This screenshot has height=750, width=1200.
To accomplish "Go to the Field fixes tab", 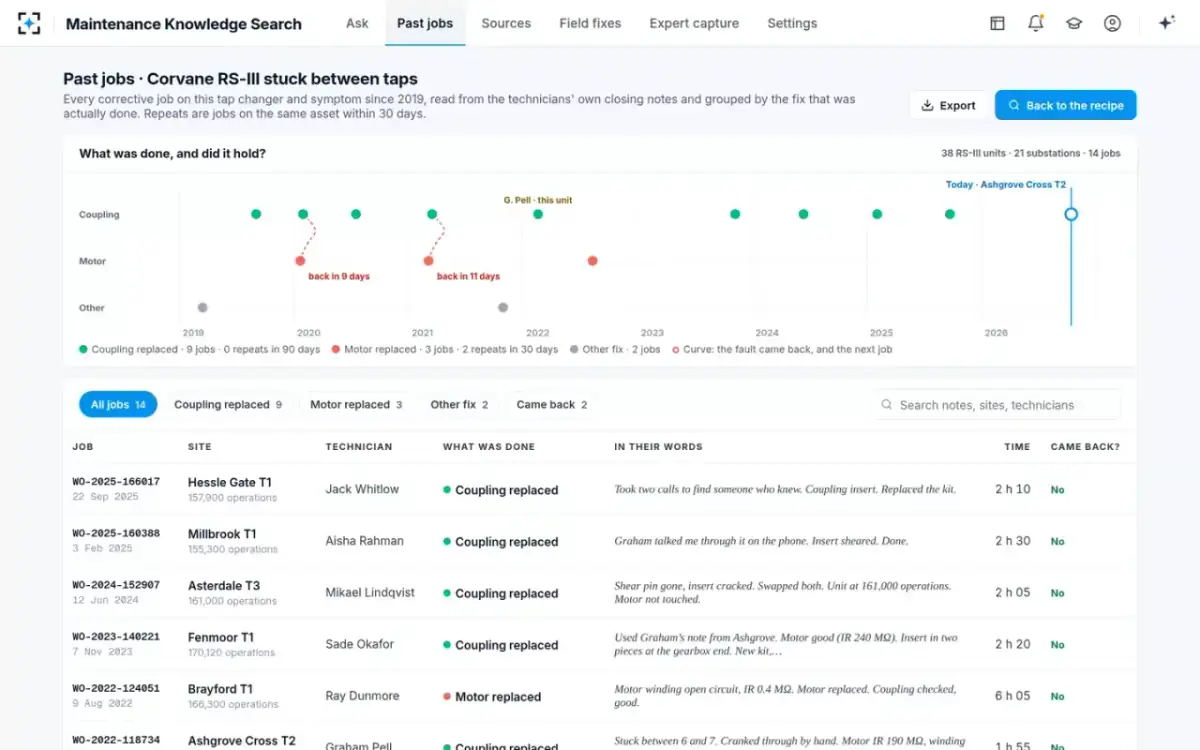I will point(590,23).
